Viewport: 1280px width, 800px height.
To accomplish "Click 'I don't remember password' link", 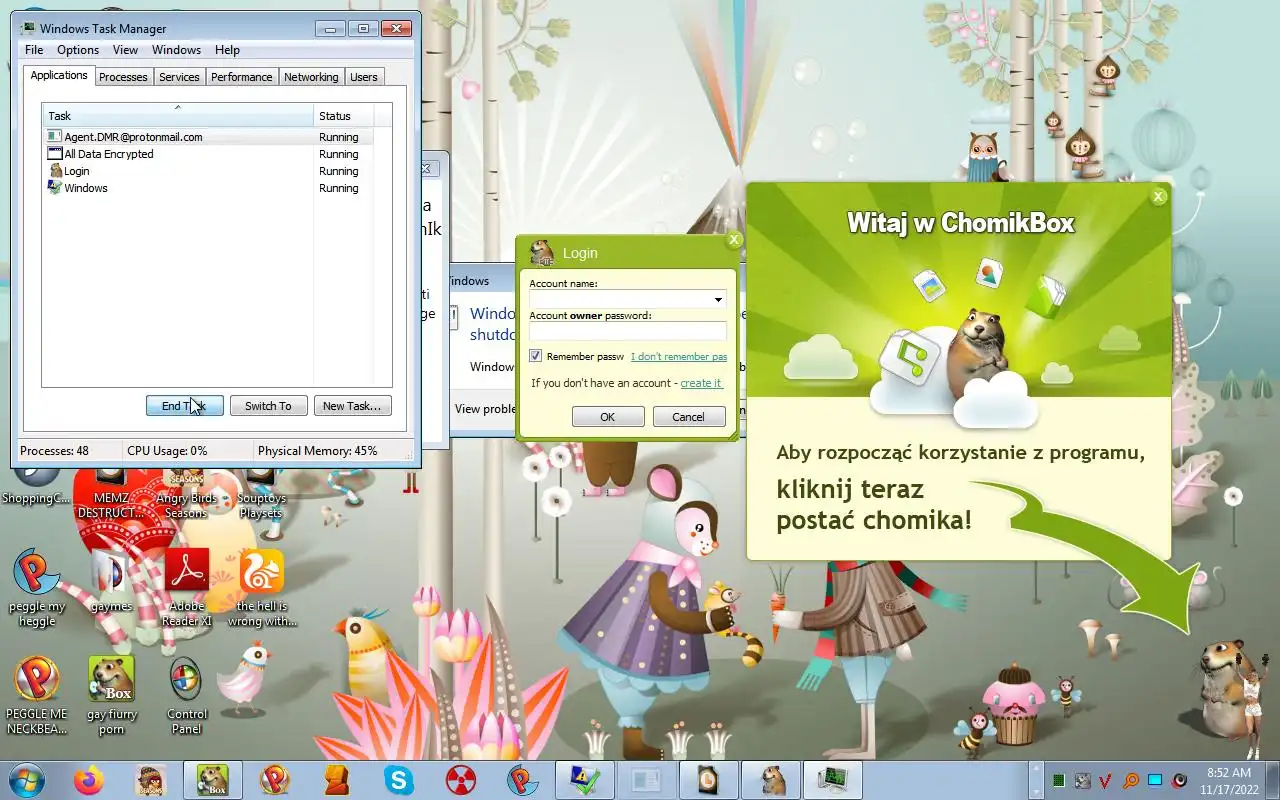I will pyautogui.click(x=679, y=357).
